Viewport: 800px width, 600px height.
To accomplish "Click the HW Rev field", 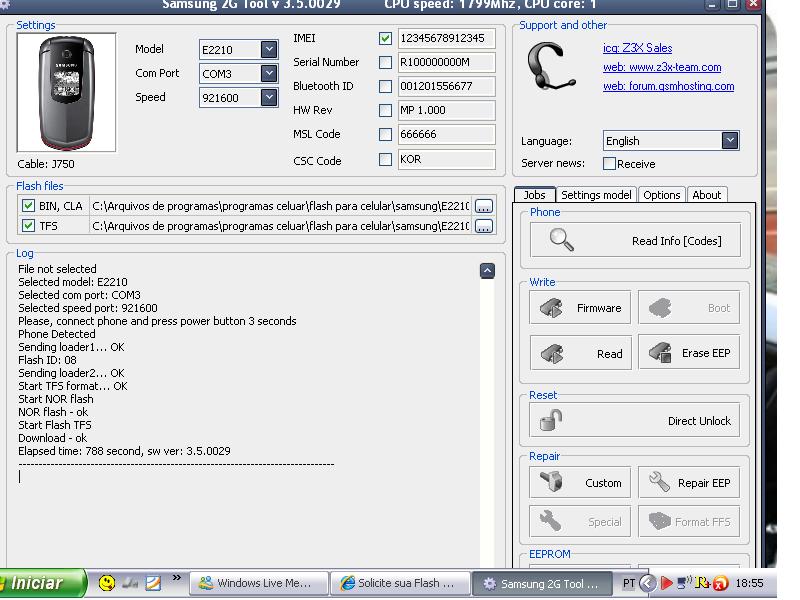I will click(x=446, y=110).
